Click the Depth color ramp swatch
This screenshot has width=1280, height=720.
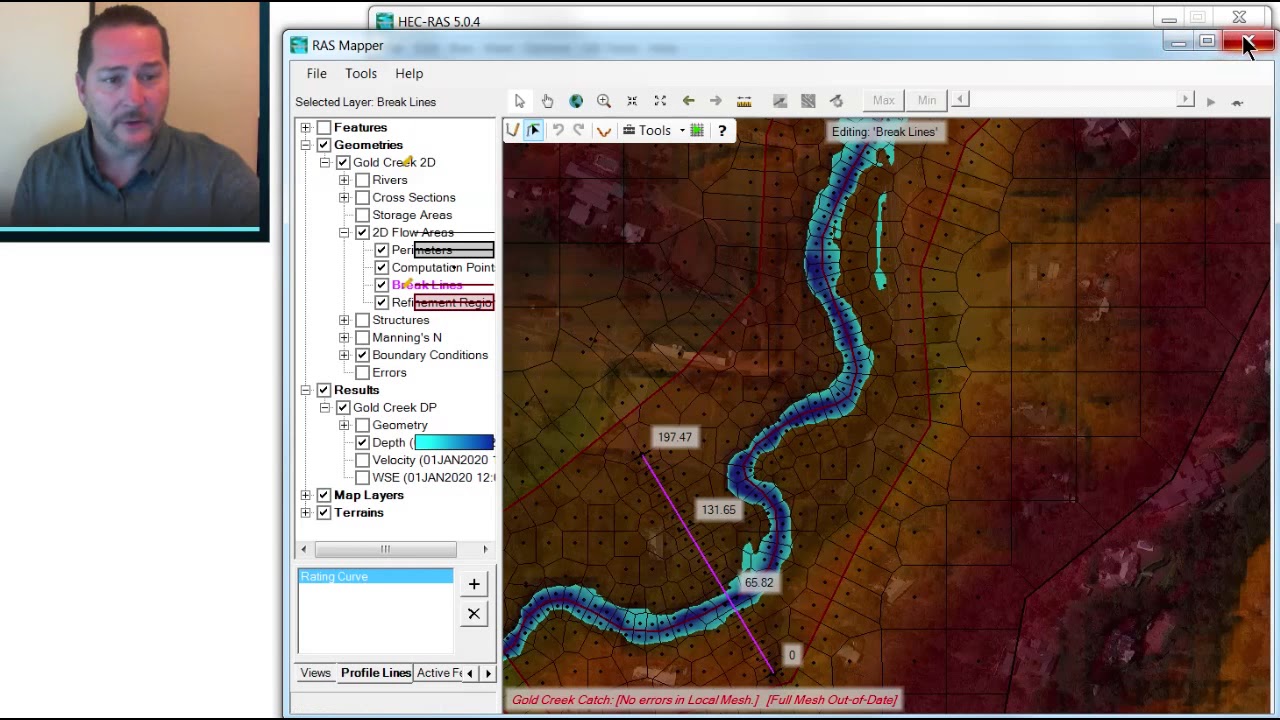[454, 442]
